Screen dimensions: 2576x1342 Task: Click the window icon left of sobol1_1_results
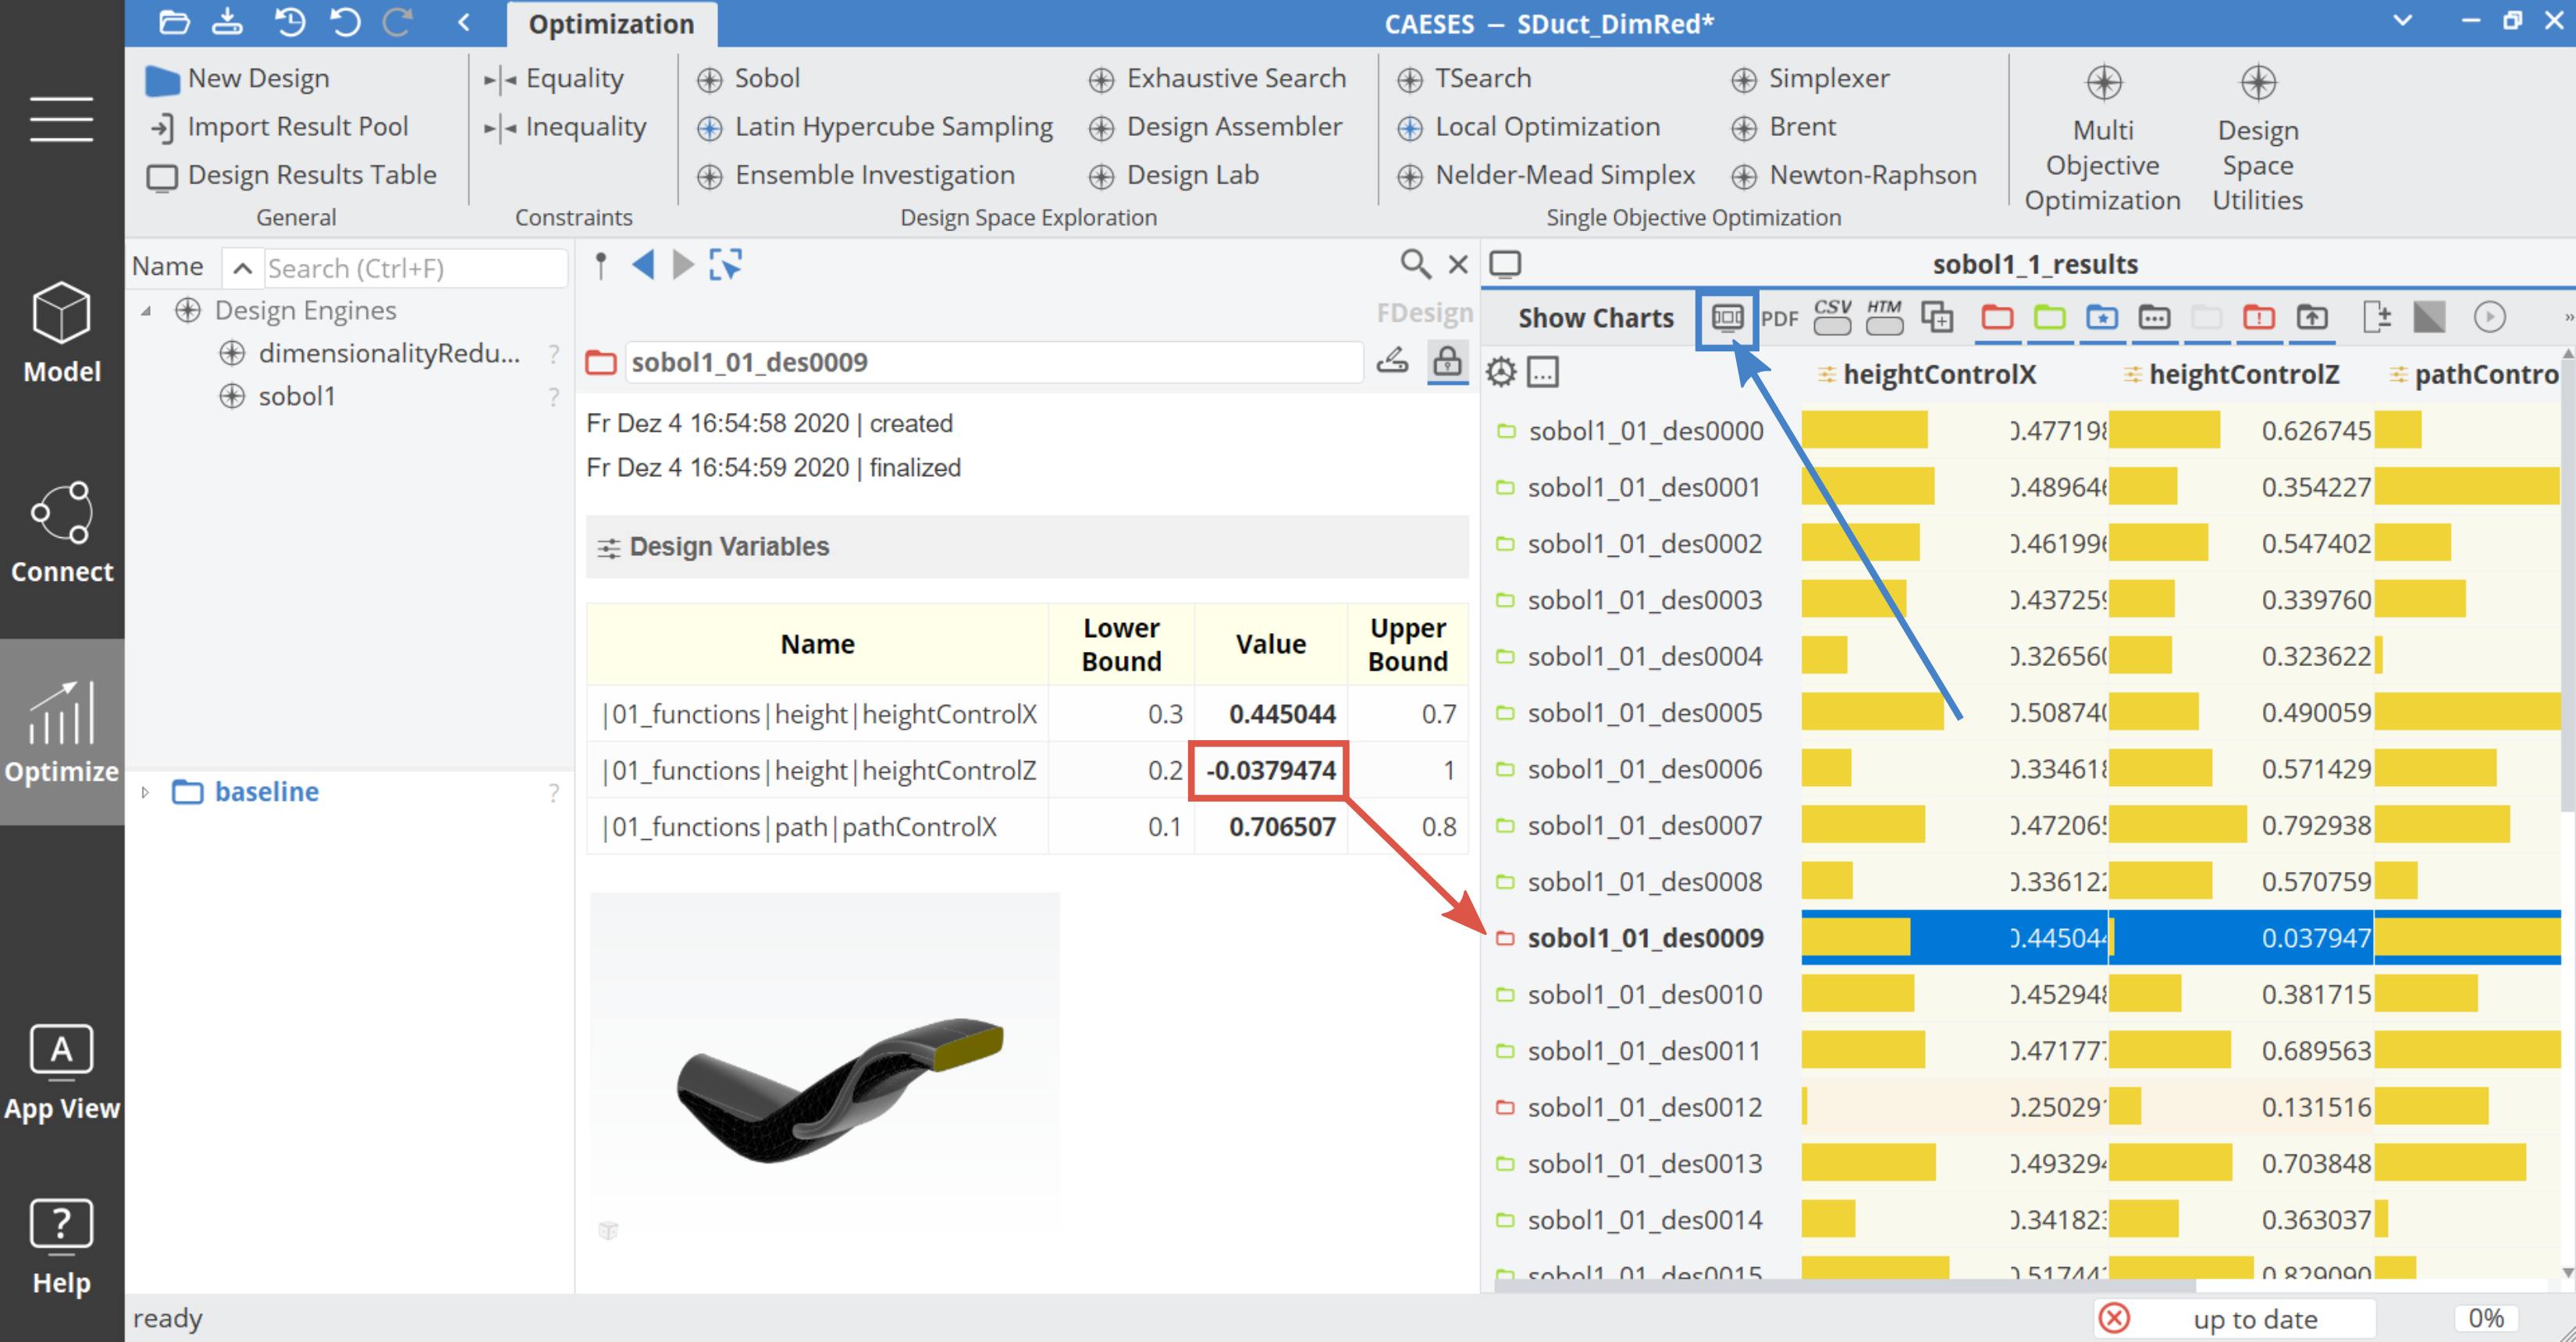1505,264
